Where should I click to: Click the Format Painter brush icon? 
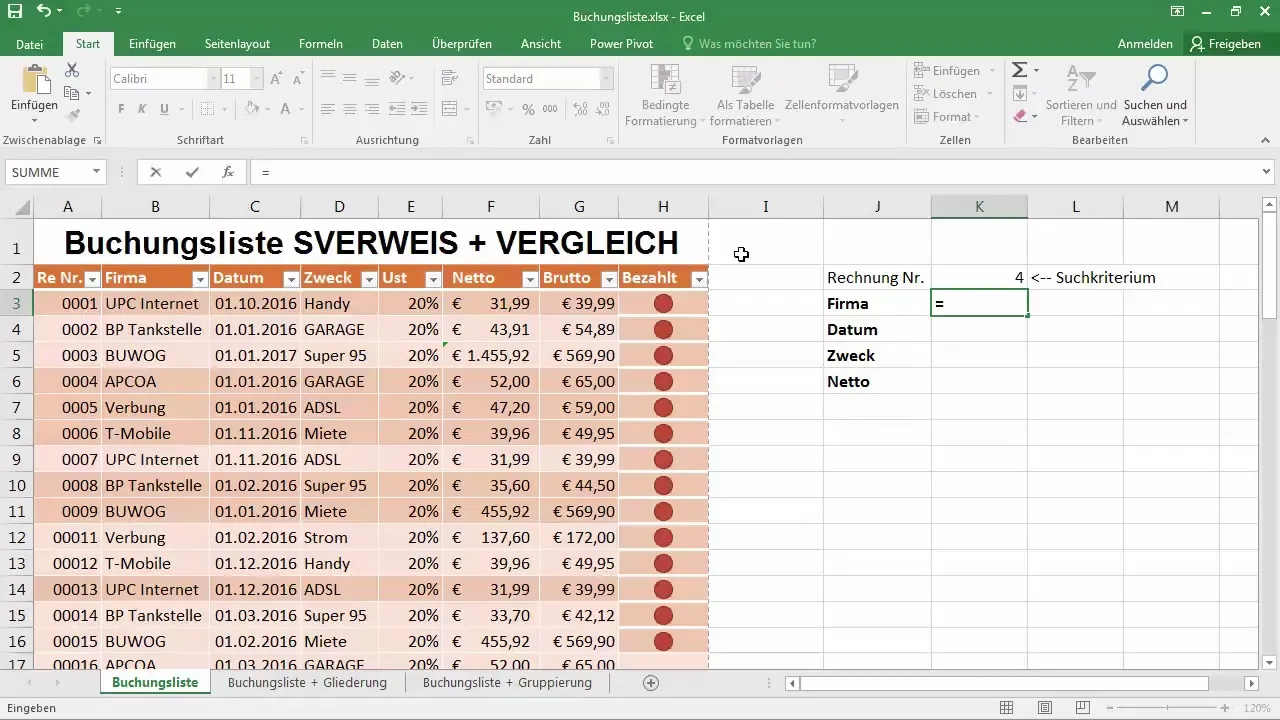(72, 116)
